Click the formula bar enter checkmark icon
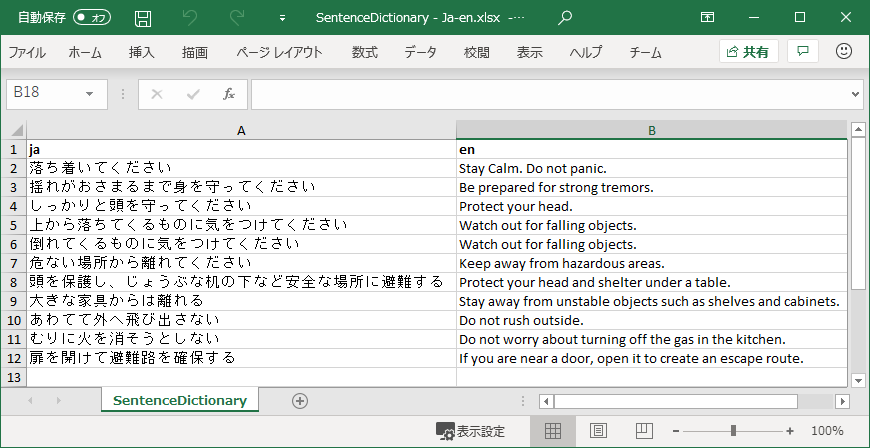Image resolution: width=870 pixels, height=448 pixels. (193, 94)
